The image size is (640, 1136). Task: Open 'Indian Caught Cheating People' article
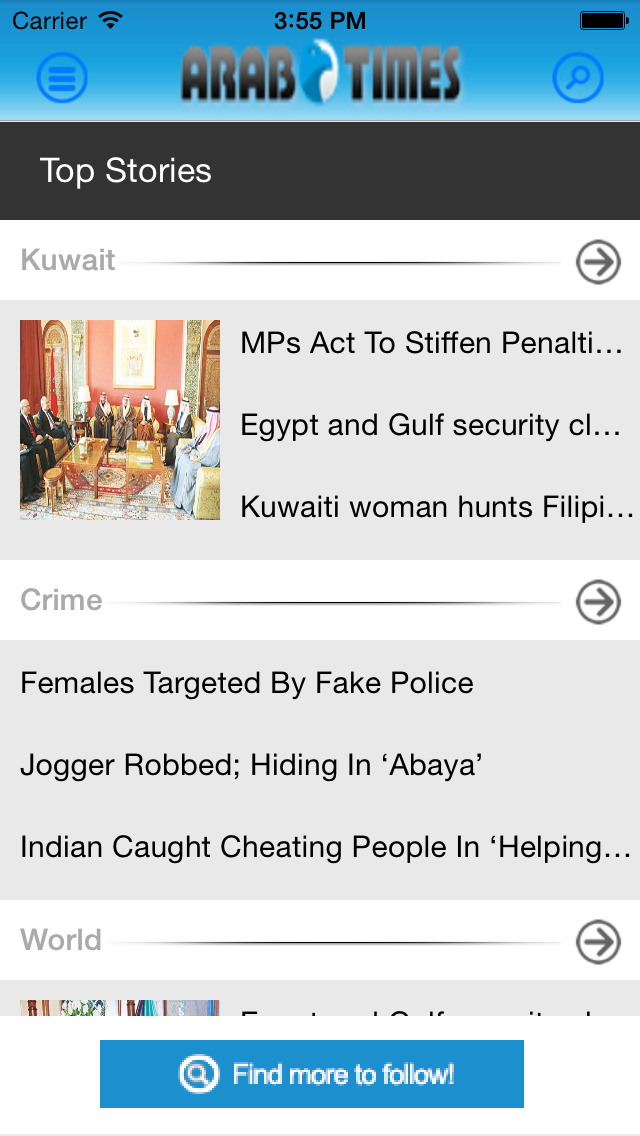pos(326,847)
